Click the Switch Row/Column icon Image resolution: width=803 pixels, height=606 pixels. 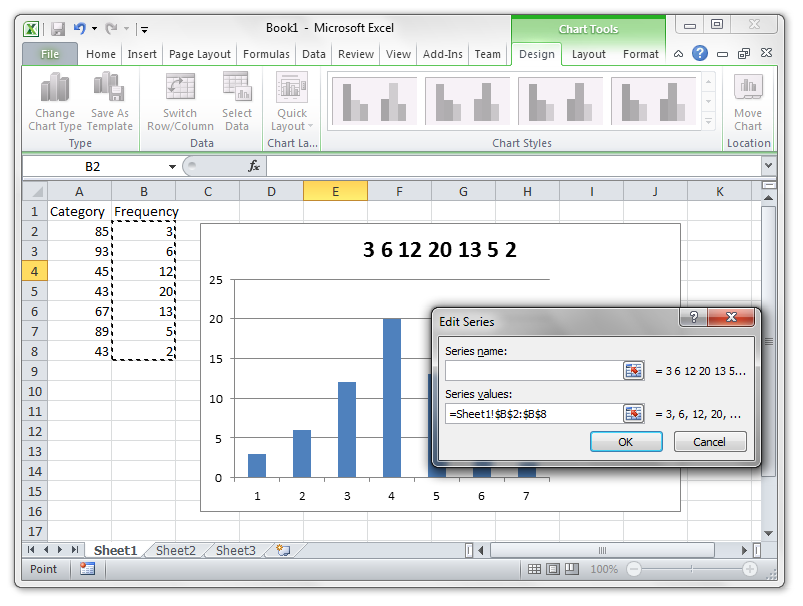pos(180,102)
